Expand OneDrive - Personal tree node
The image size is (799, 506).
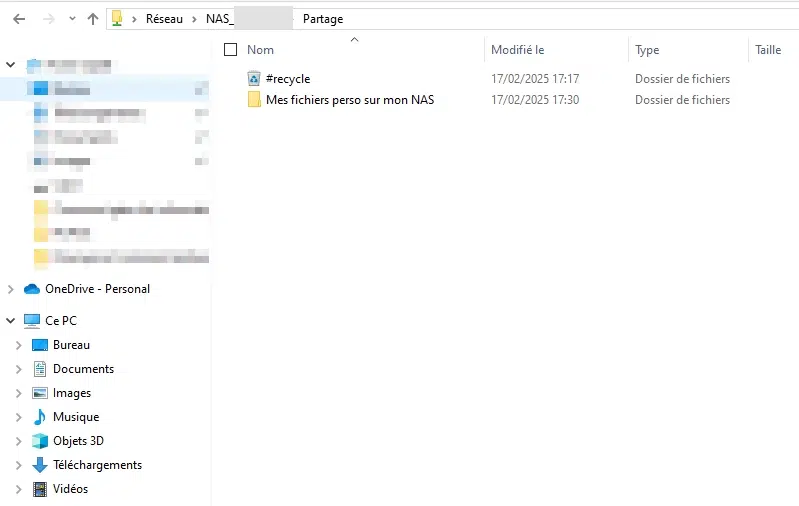[11, 289]
